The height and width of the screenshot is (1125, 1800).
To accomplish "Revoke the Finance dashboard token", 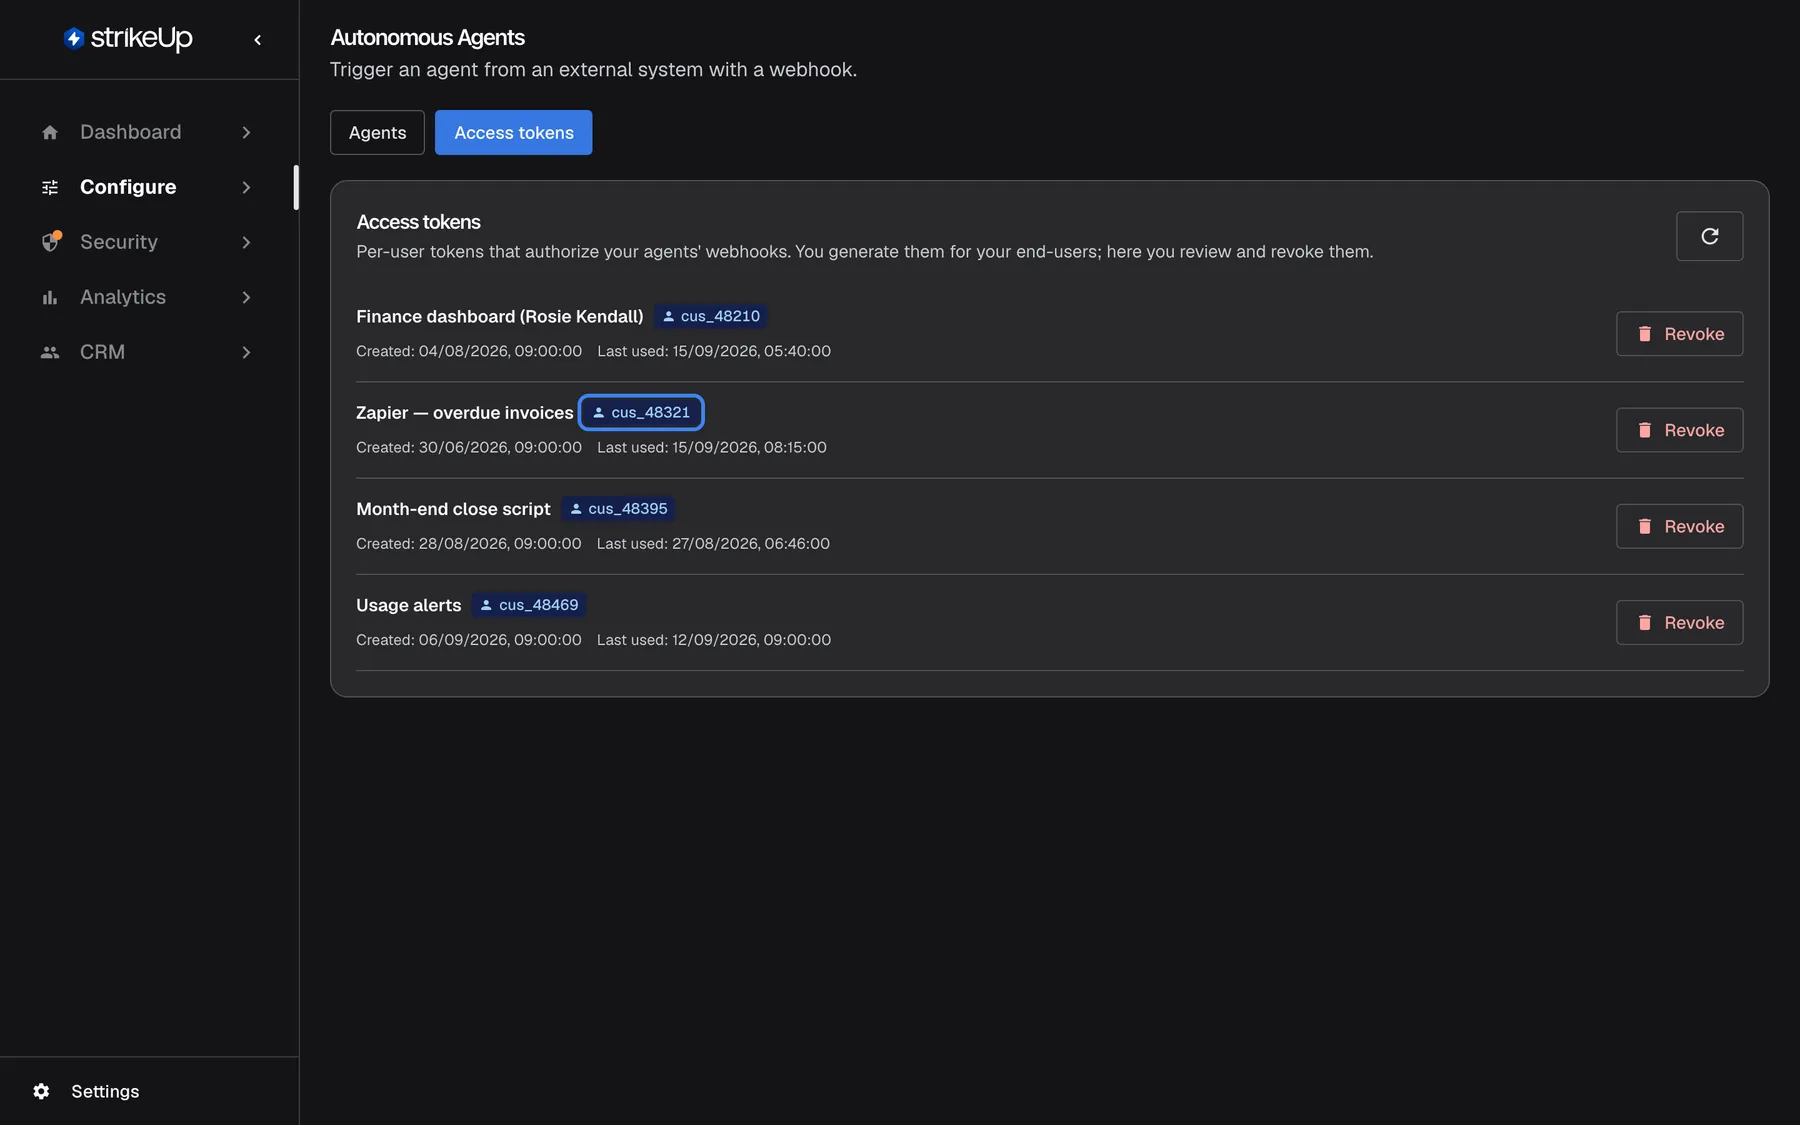I will coord(1679,334).
